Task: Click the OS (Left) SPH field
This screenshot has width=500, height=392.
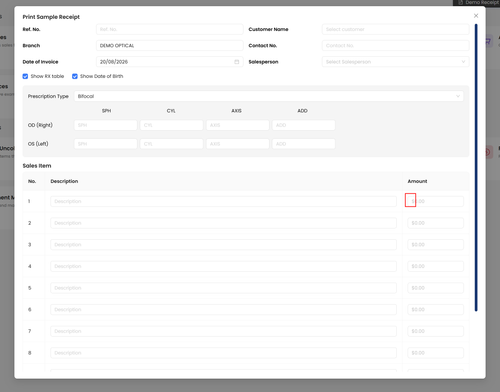Action: 106,144
